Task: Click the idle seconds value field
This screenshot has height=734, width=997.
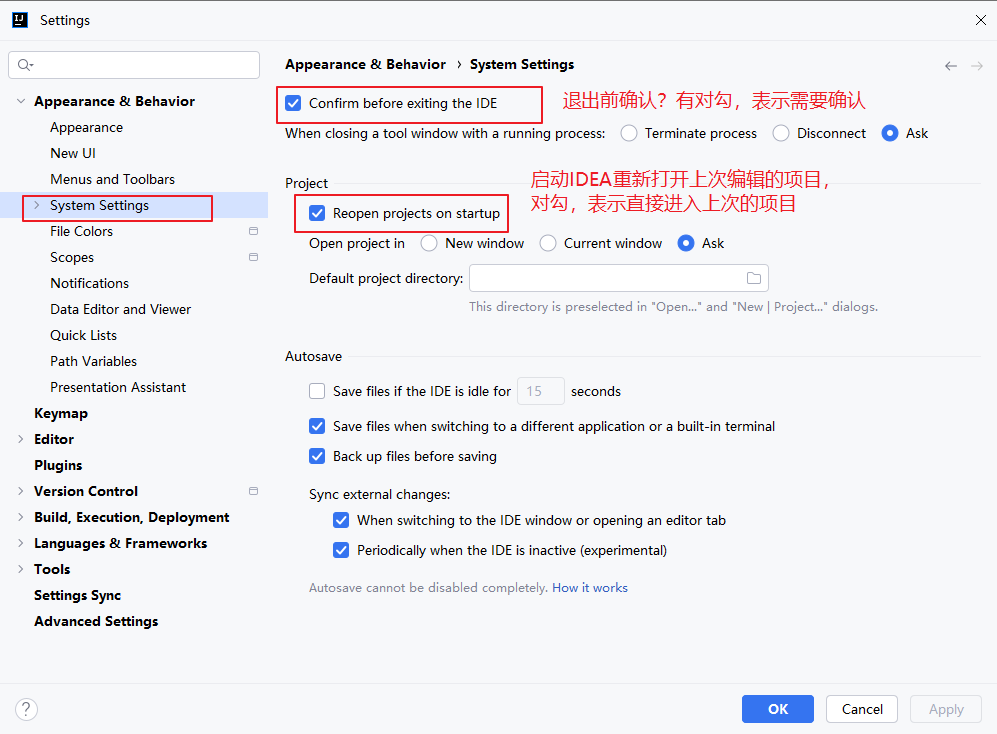Action: [540, 391]
